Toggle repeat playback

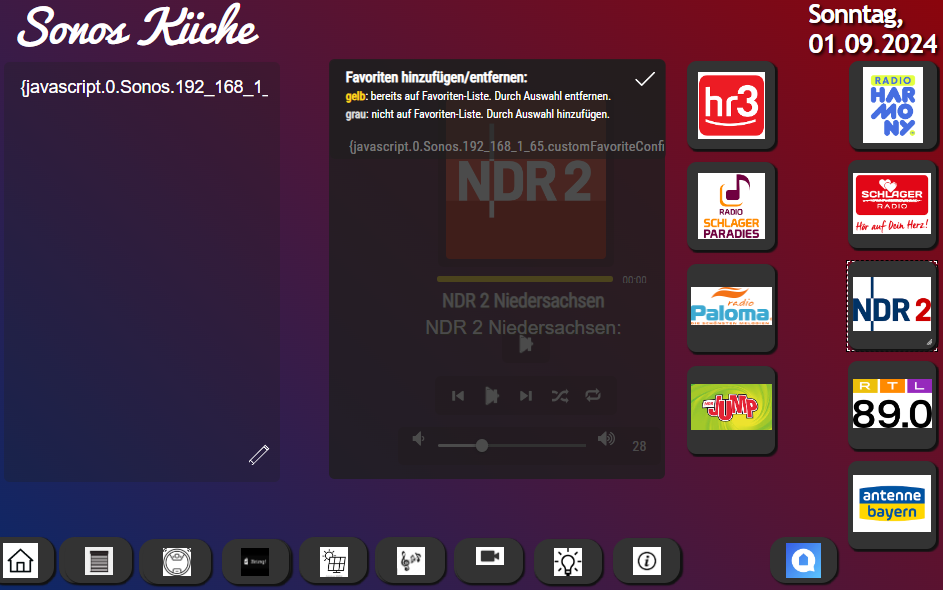pos(594,396)
